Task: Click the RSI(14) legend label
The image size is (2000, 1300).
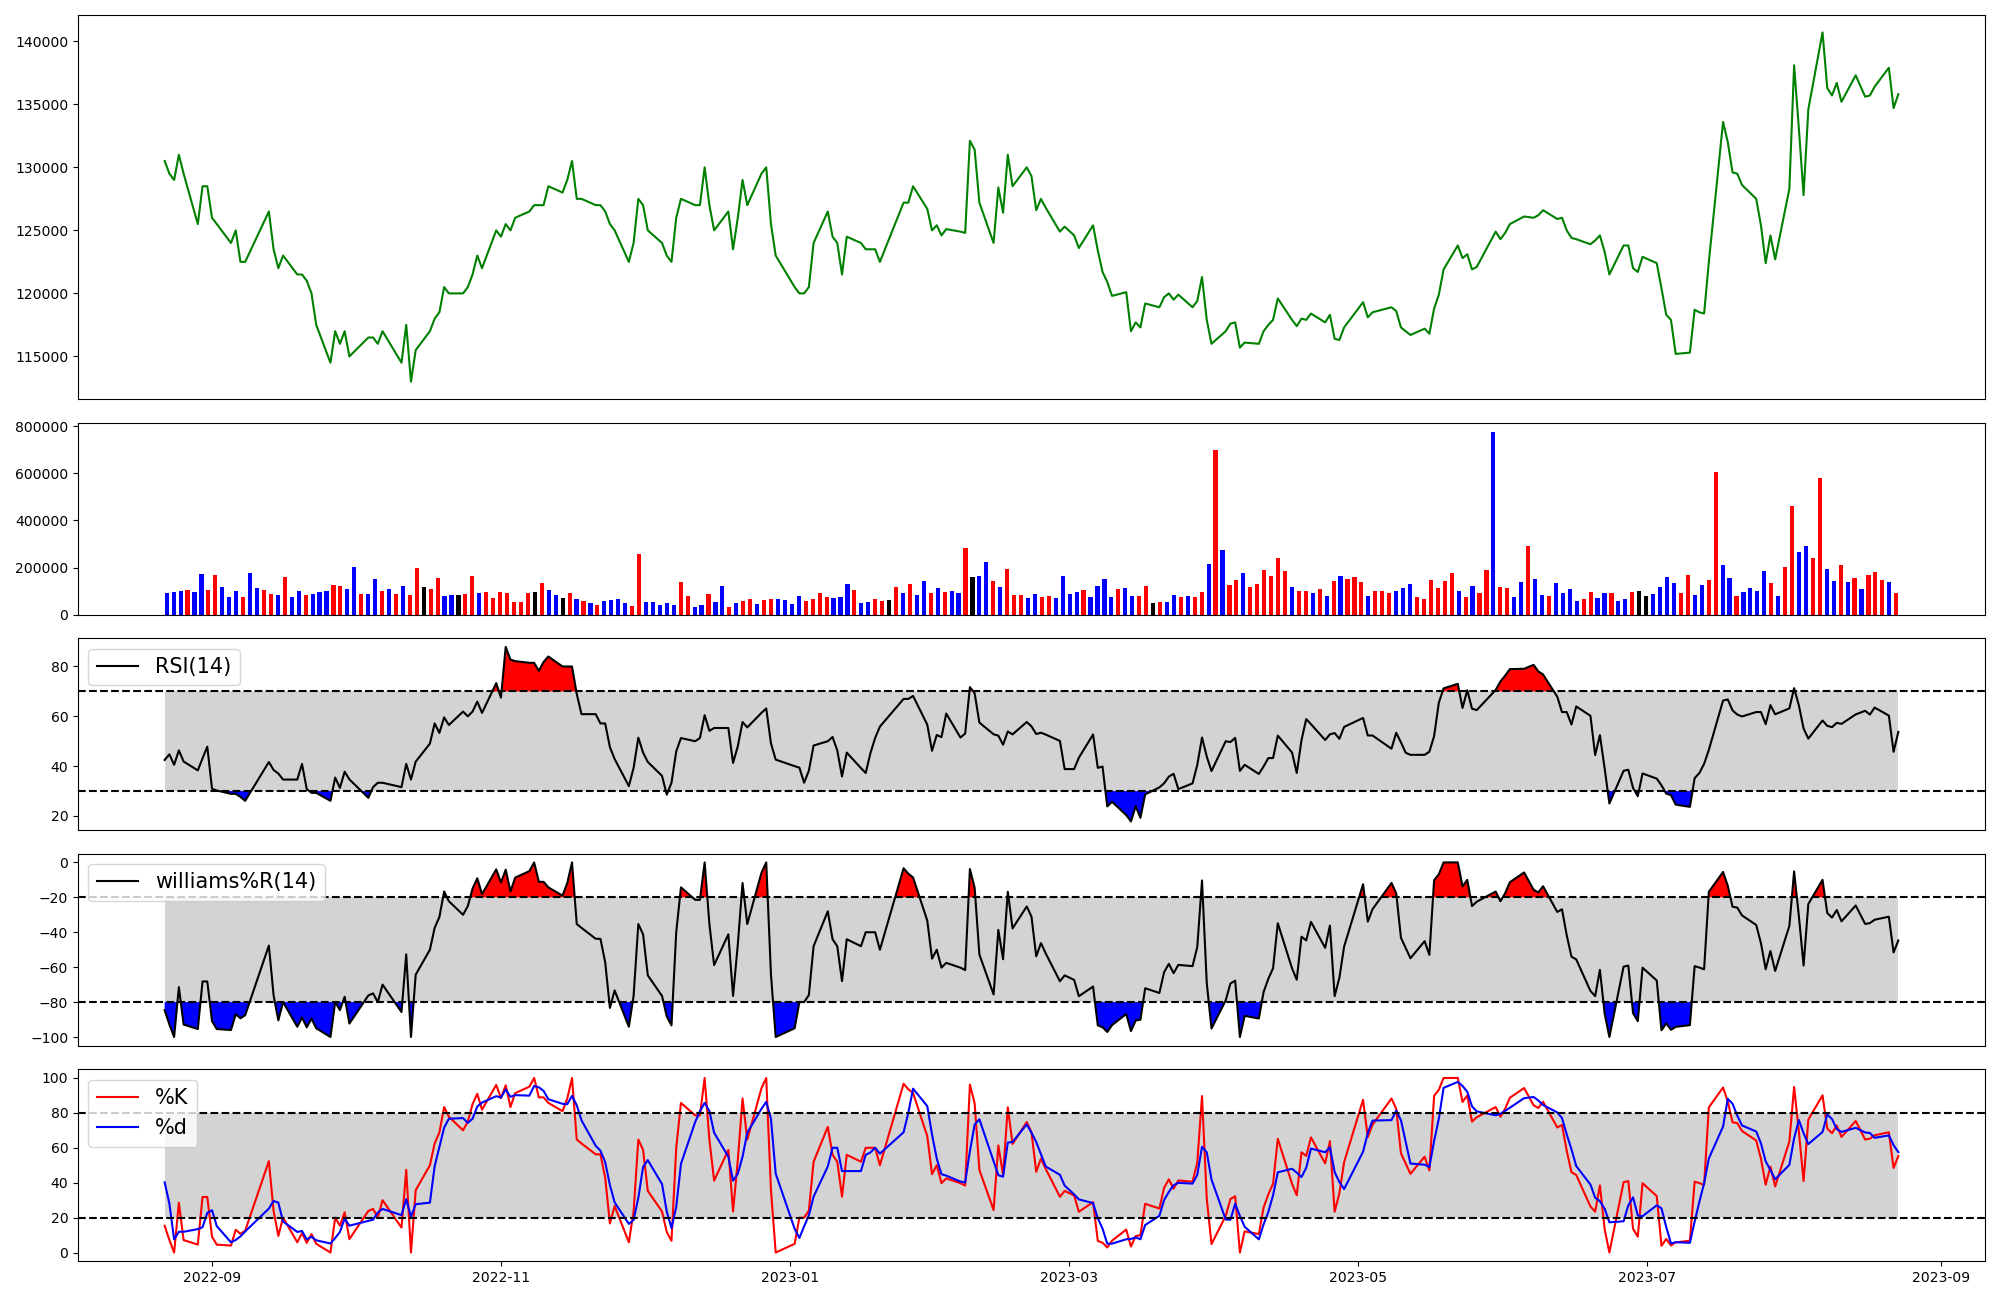Action: click(x=192, y=666)
